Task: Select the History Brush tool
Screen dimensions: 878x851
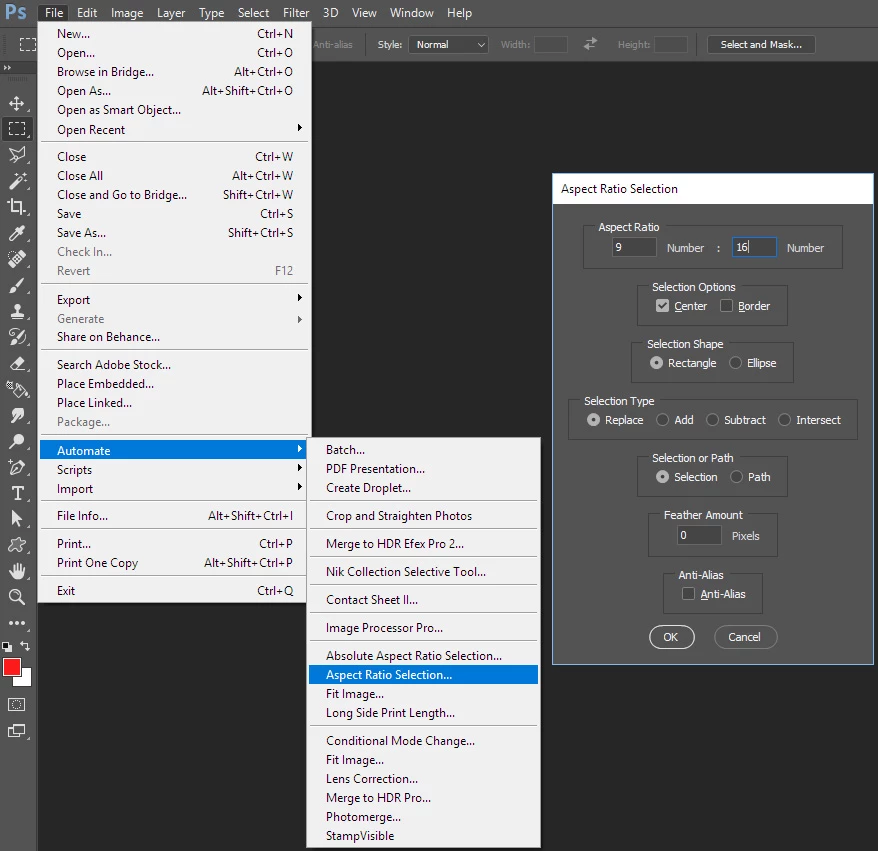Action: pos(17,336)
